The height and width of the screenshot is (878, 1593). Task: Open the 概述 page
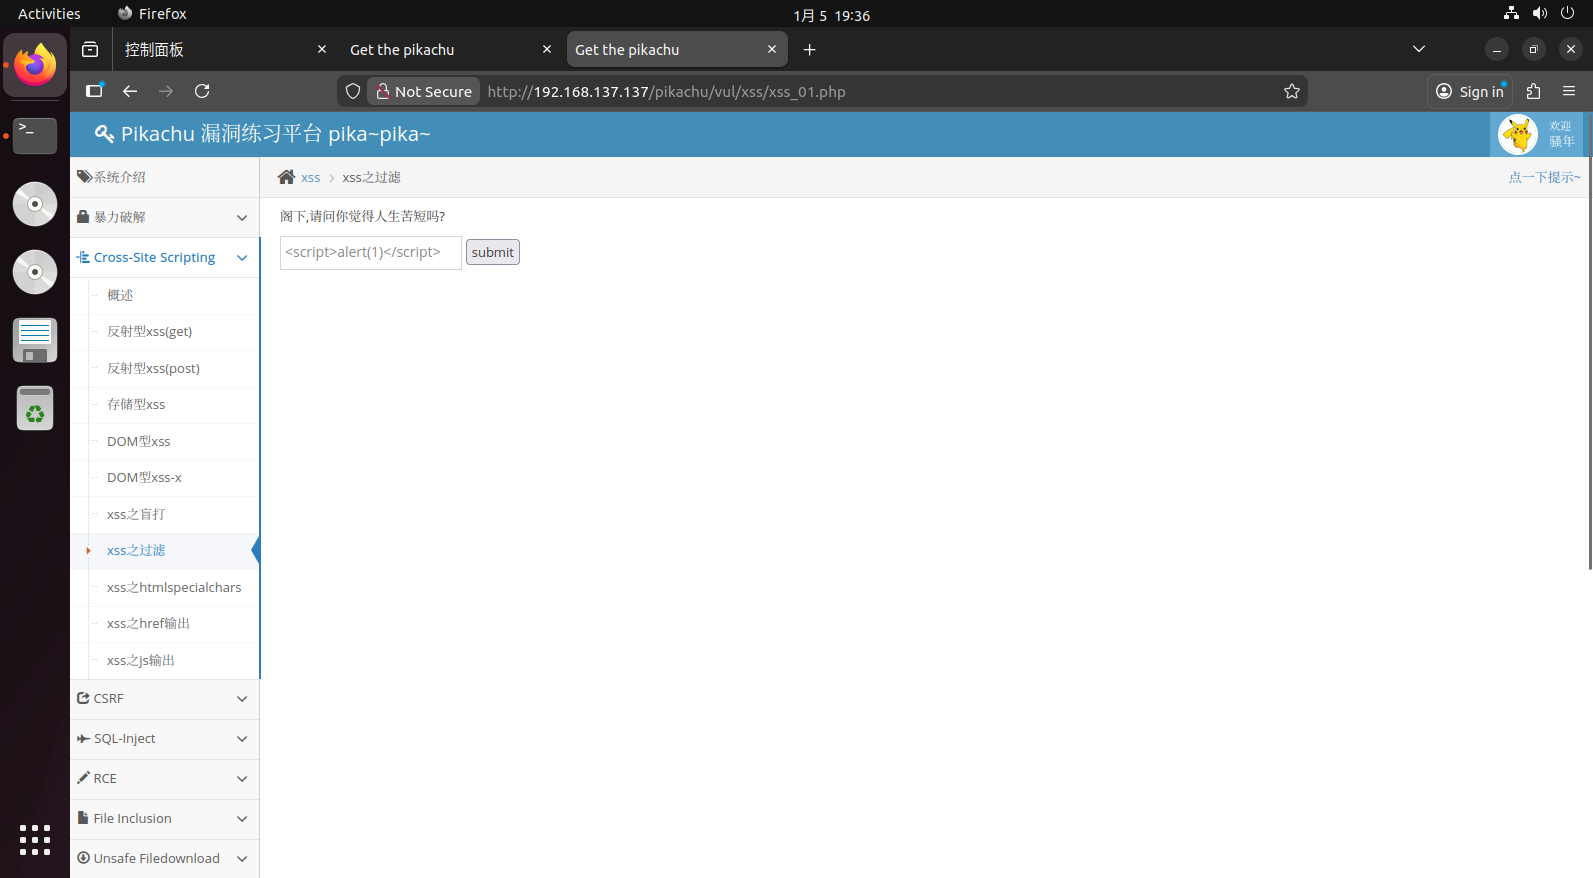120,295
